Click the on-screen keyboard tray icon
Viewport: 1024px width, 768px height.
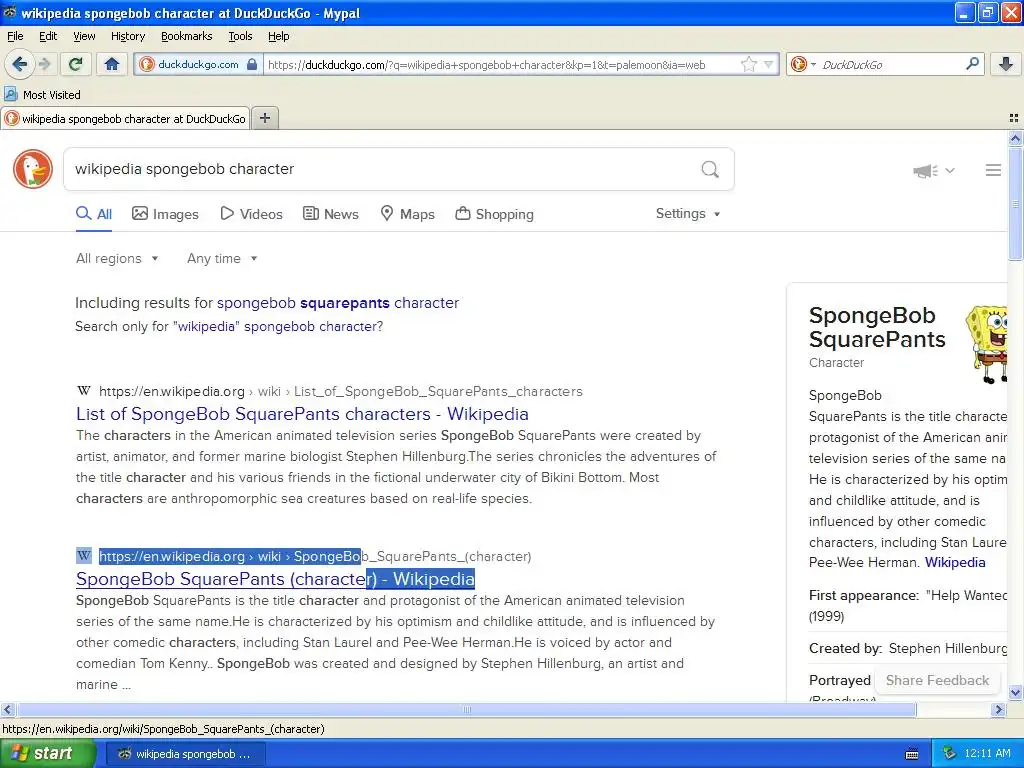(912, 754)
